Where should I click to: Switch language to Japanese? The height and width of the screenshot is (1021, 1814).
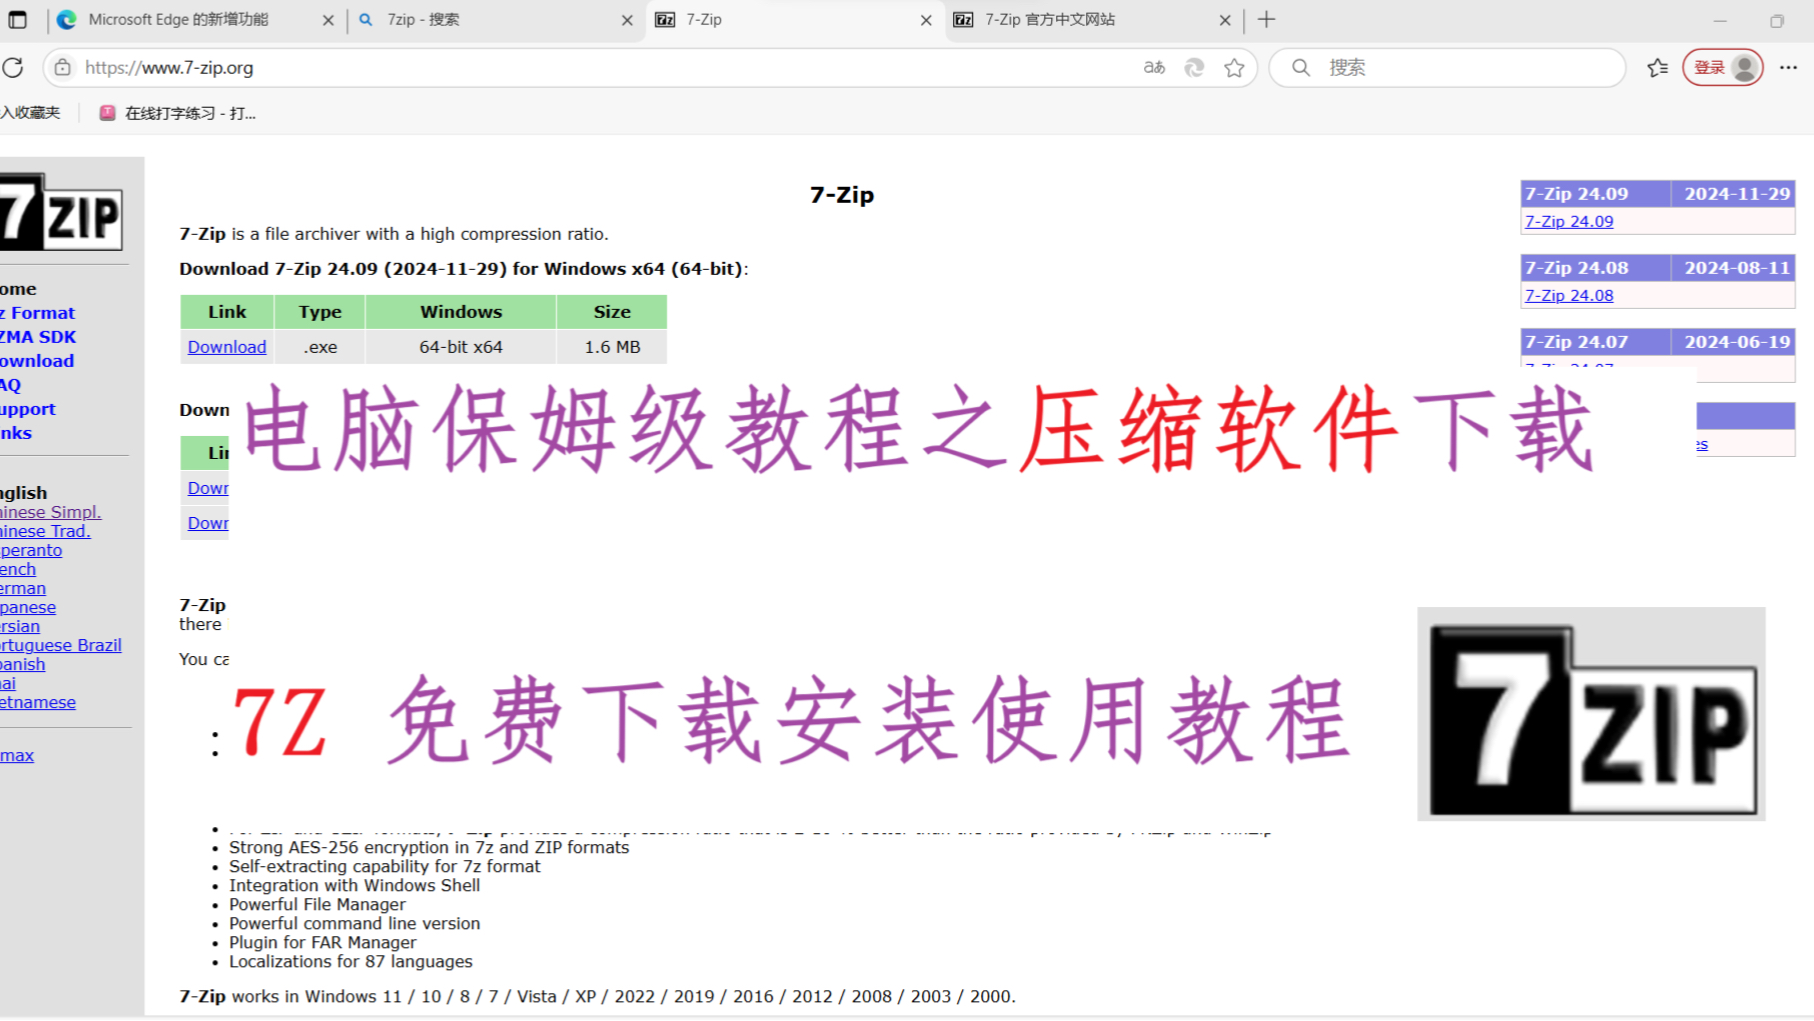tap(28, 607)
